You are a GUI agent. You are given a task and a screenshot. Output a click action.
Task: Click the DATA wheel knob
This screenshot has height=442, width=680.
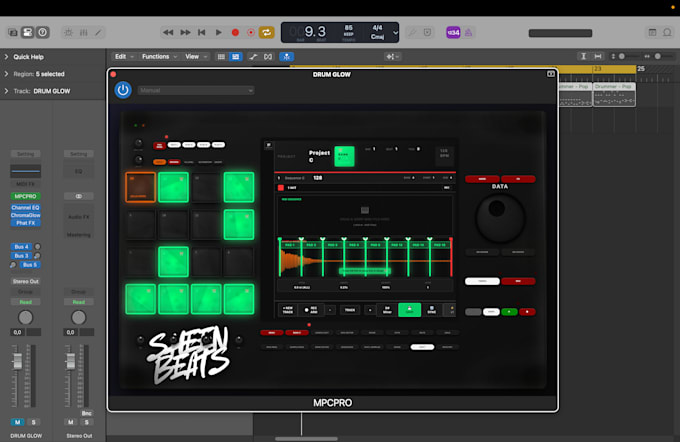coord(500,218)
